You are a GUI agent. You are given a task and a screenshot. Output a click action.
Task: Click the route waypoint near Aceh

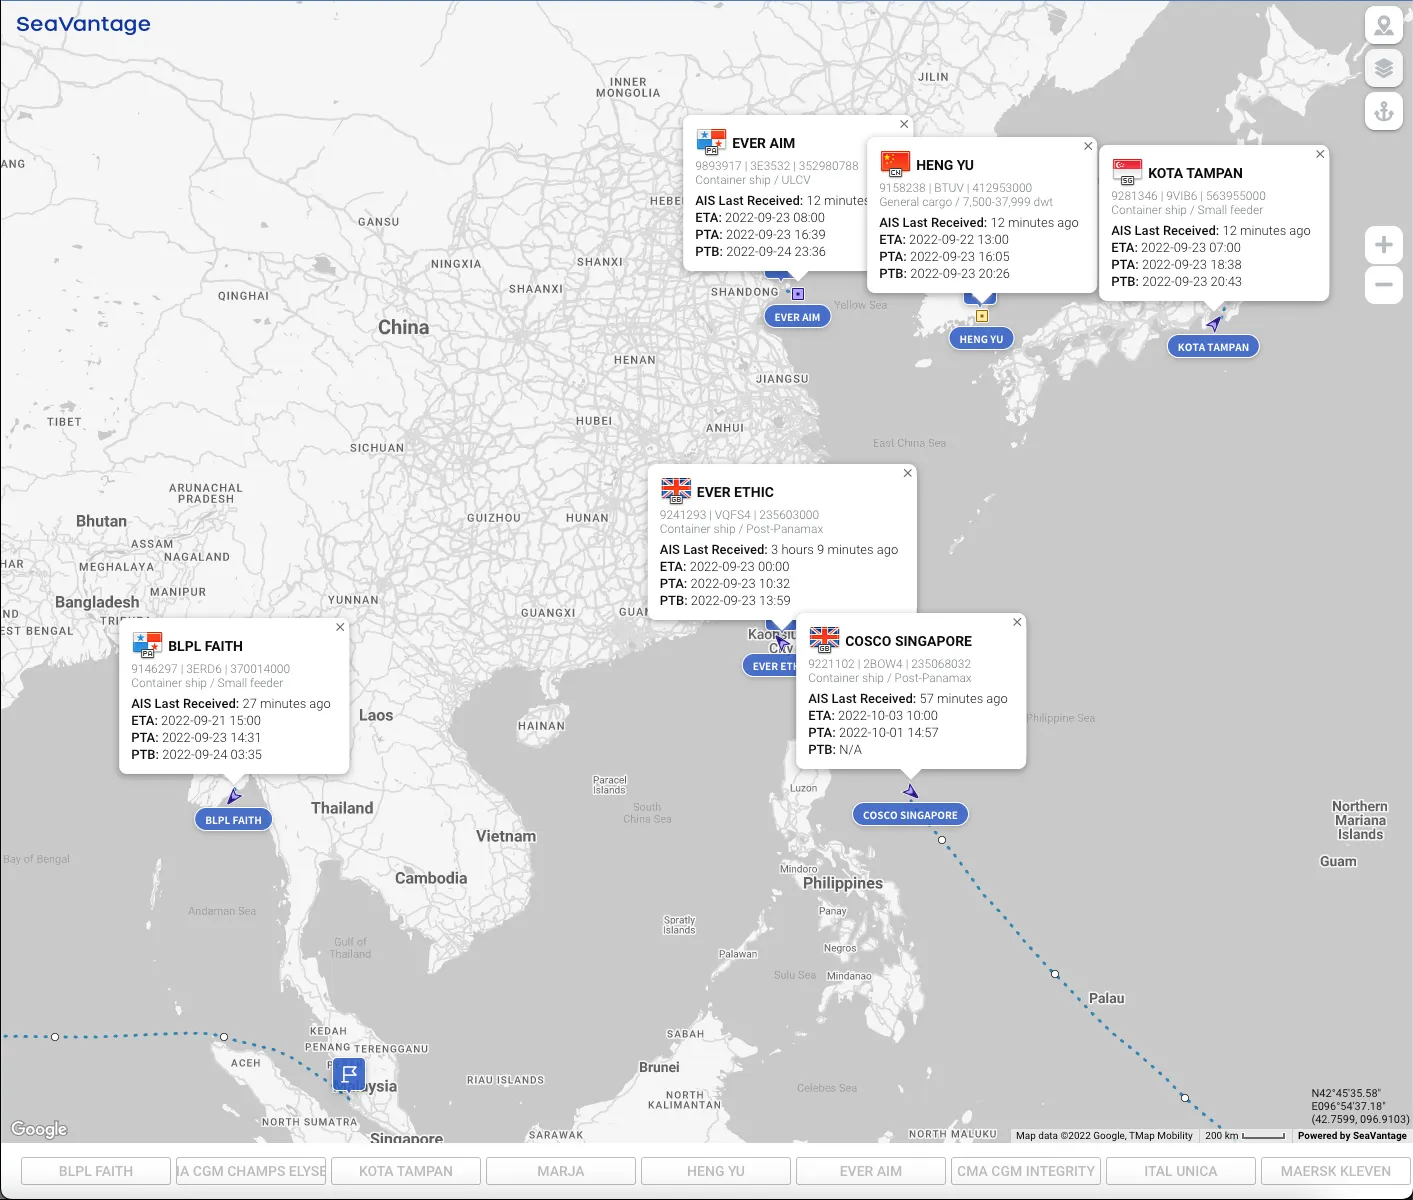224,1037
